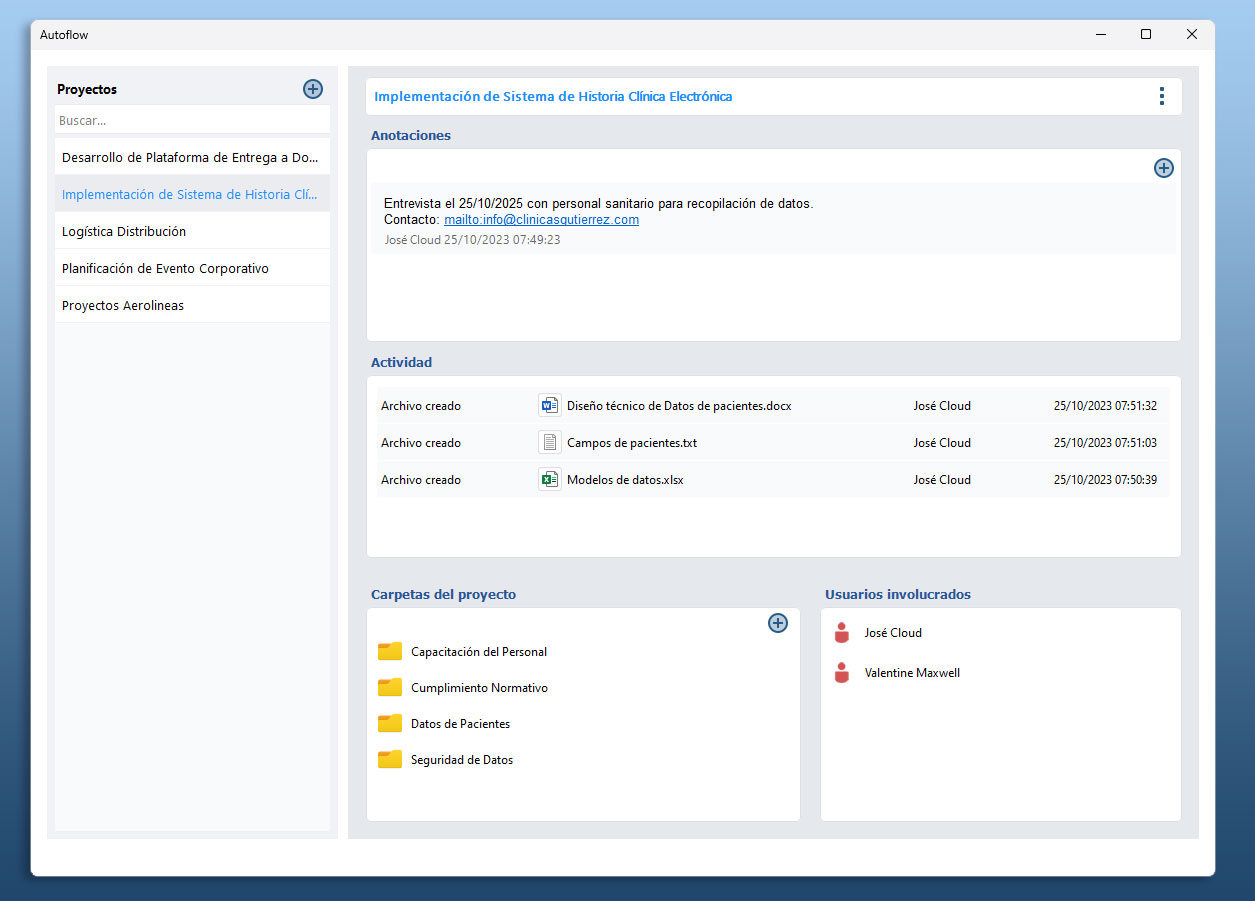The image size is (1255, 901).
Task: Open the Logística Distribución project
Action: click(x=192, y=231)
